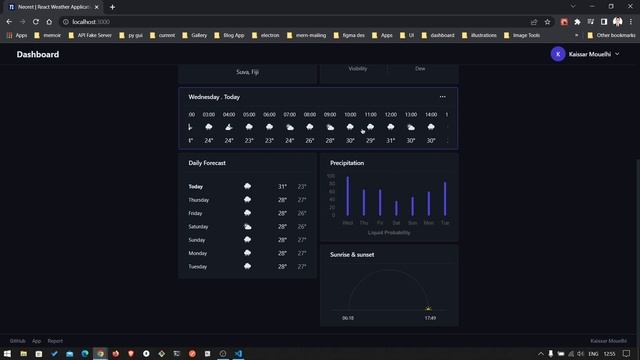Click the Dashboard heading link

(x=38, y=54)
